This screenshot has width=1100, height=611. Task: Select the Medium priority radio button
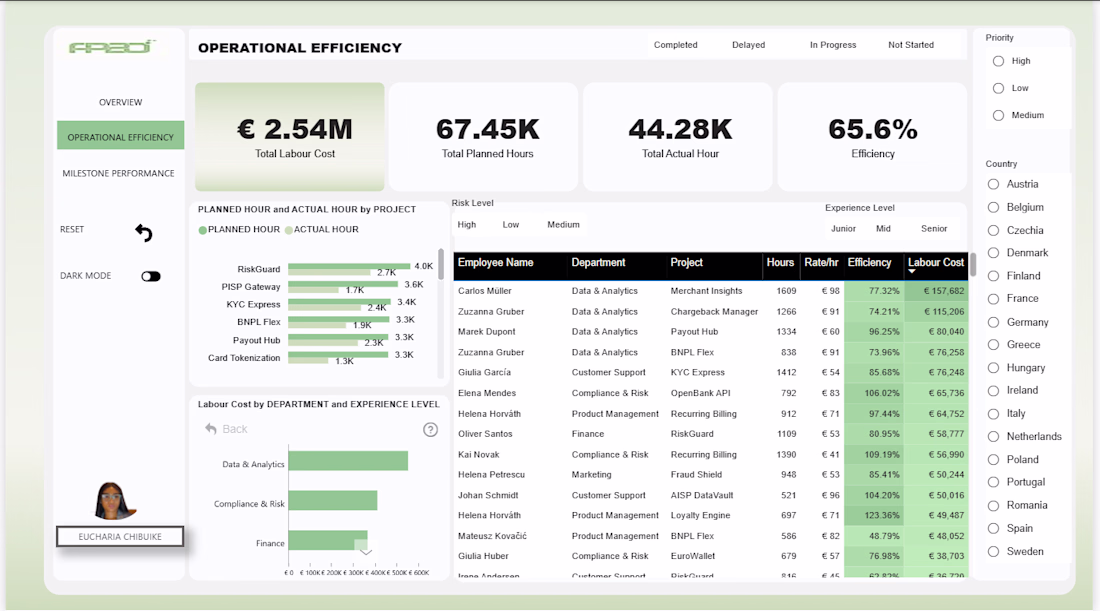click(998, 115)
